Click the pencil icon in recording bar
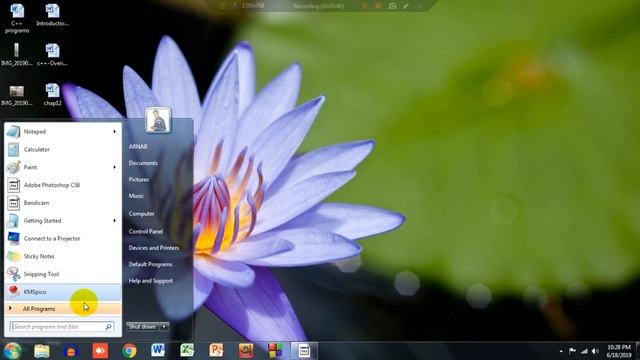 (x=406, y=6)
